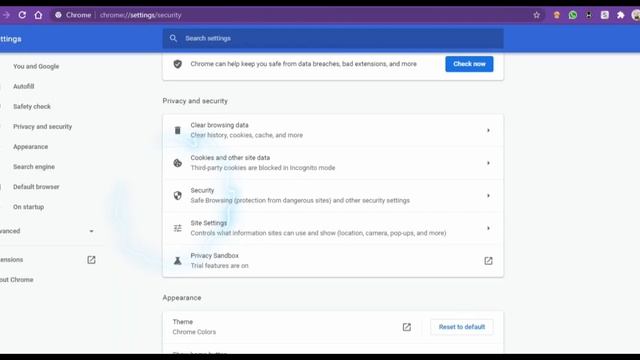Bookmark this page with the star icon
The image size is (640, 360).
536,15
